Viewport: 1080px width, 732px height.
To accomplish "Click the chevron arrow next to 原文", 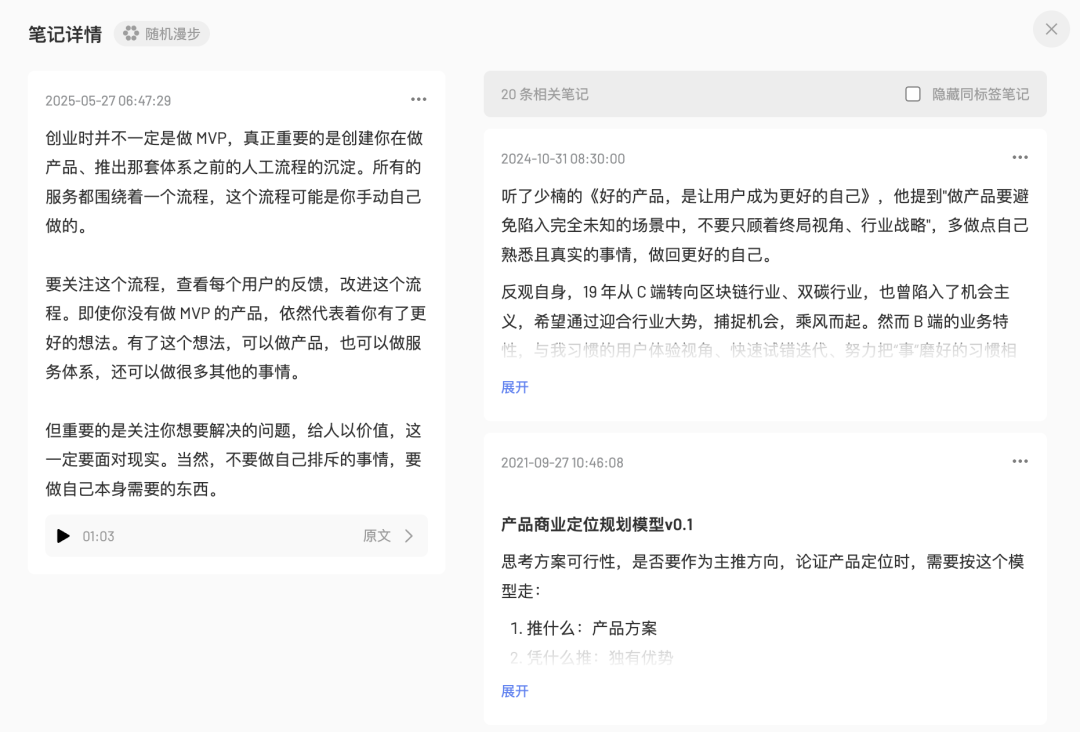I will [x=409, y=536].
